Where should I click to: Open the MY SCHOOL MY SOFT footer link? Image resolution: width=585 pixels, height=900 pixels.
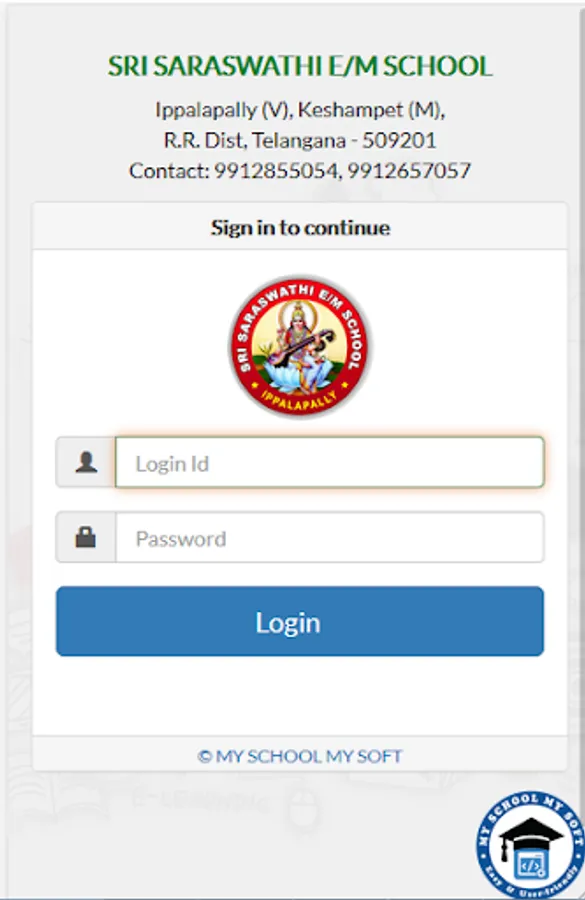(x=308, y=757)
